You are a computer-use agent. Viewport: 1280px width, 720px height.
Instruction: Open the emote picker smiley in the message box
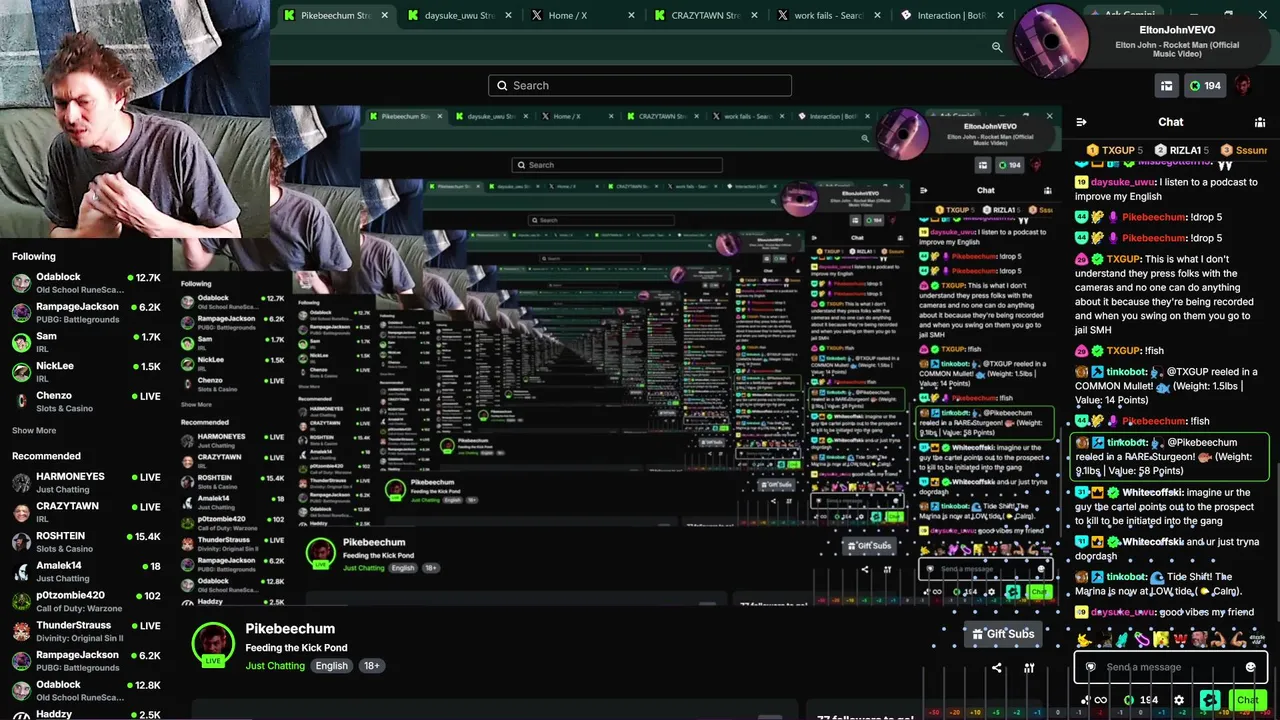click(1250, 667)
